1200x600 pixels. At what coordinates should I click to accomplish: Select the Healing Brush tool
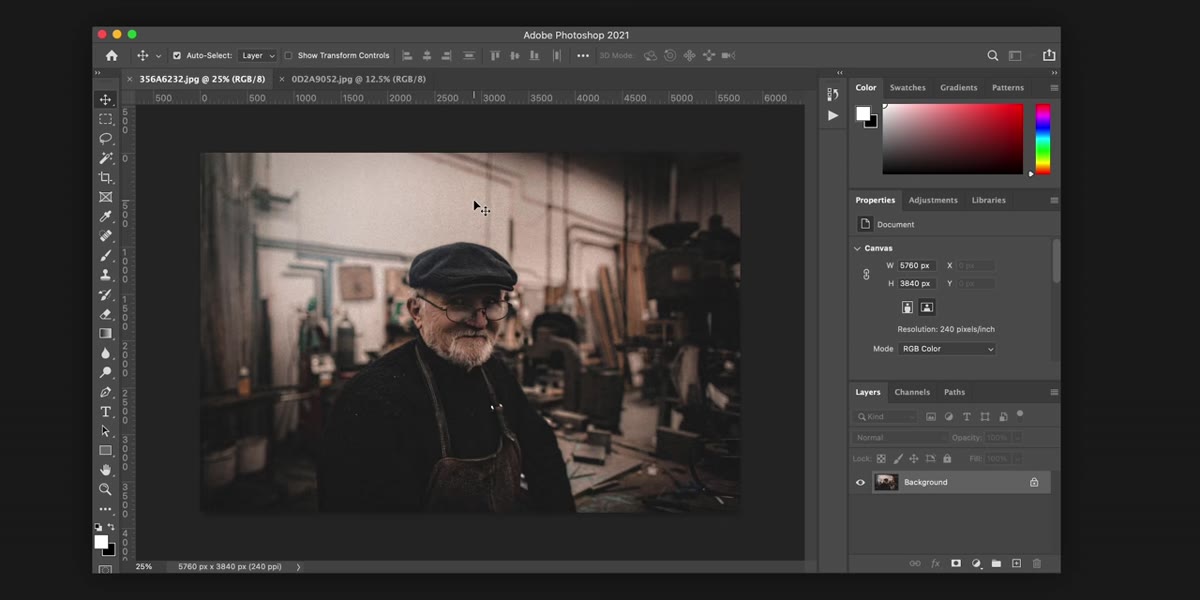point(105,236)
